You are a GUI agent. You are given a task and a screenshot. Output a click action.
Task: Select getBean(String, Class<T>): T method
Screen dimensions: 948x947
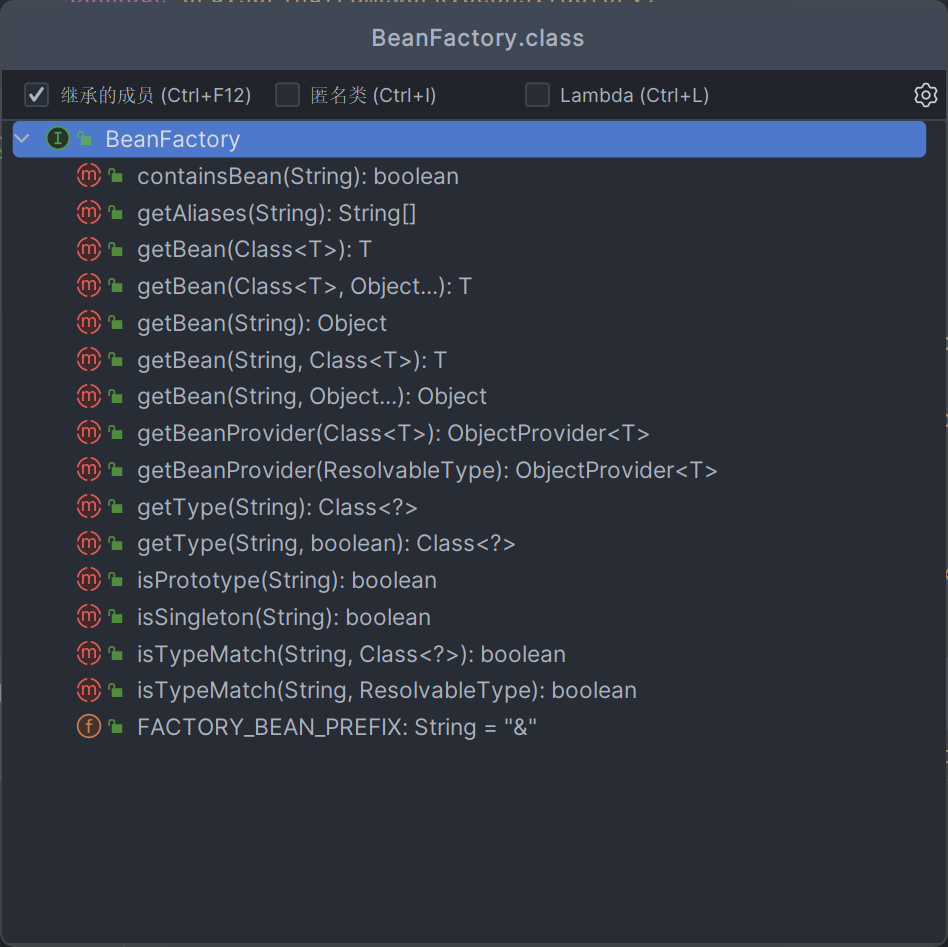291,360
